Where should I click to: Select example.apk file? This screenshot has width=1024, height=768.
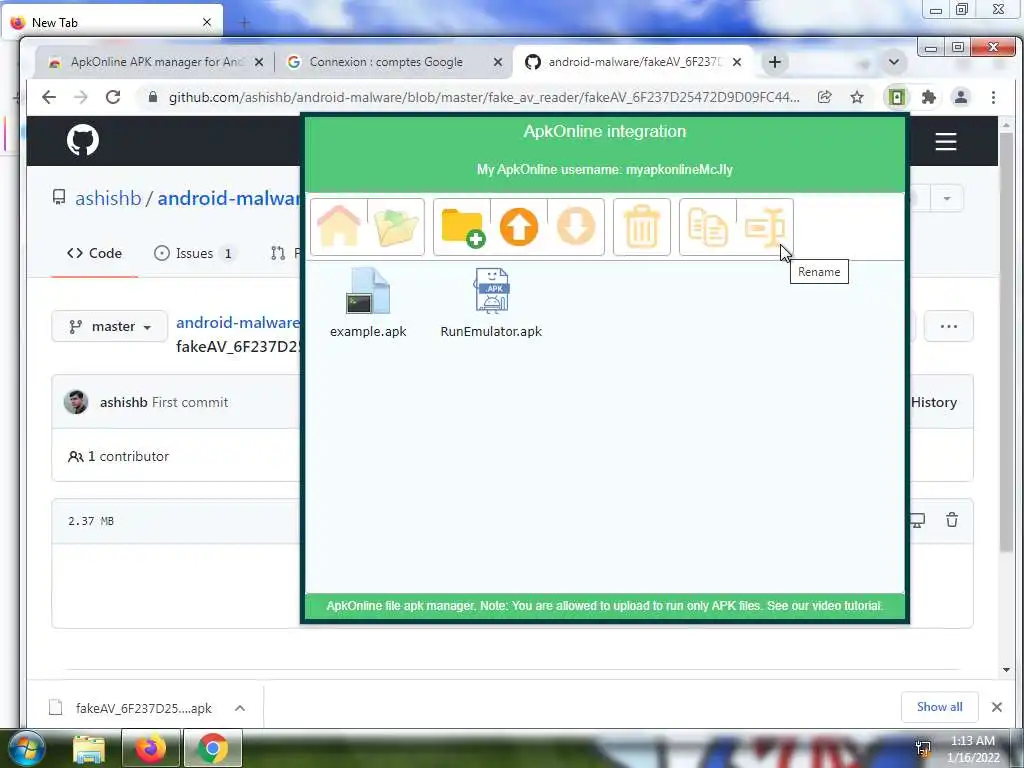368,303
